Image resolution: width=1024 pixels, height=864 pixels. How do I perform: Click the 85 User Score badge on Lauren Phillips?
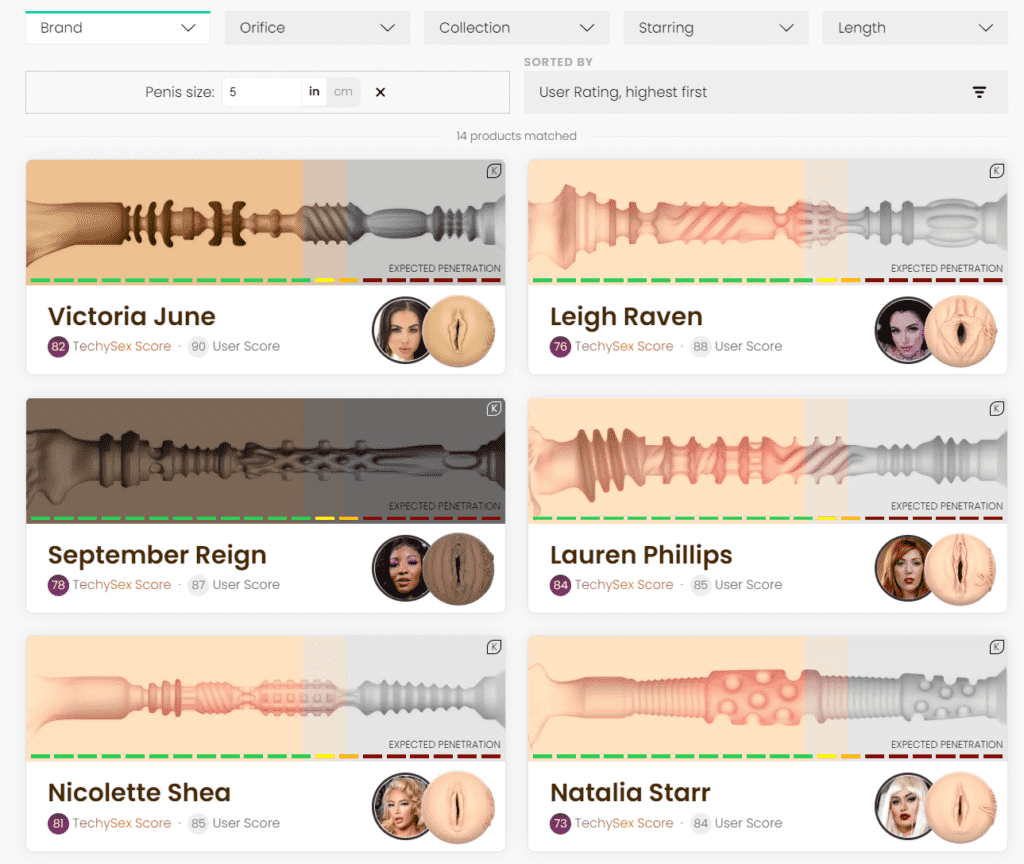coord(700,584)
